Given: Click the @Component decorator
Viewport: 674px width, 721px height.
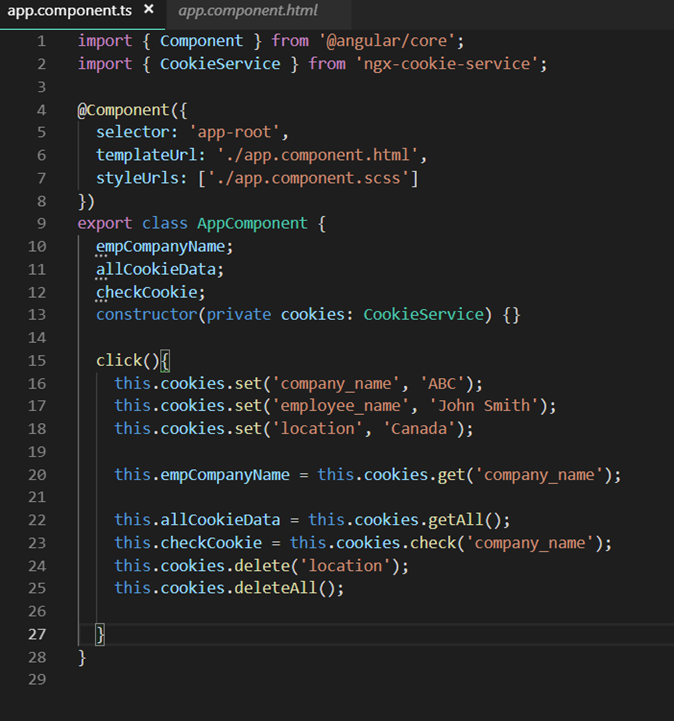Looking at the screenshot, I should click(123, 110).
